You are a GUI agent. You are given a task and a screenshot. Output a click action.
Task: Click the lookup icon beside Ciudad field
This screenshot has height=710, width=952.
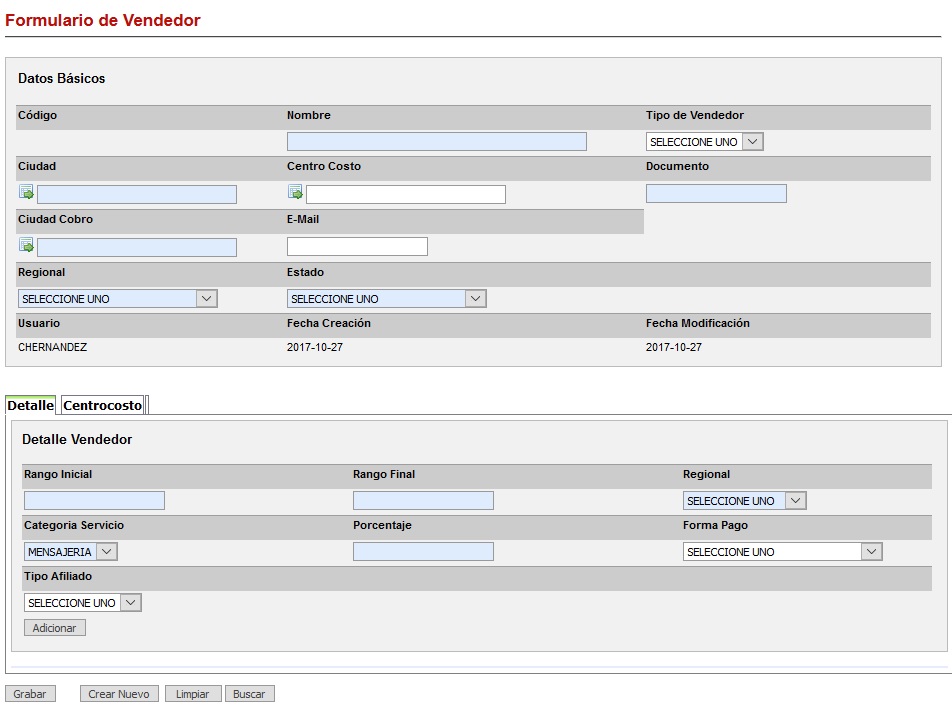tap(26, 193)
